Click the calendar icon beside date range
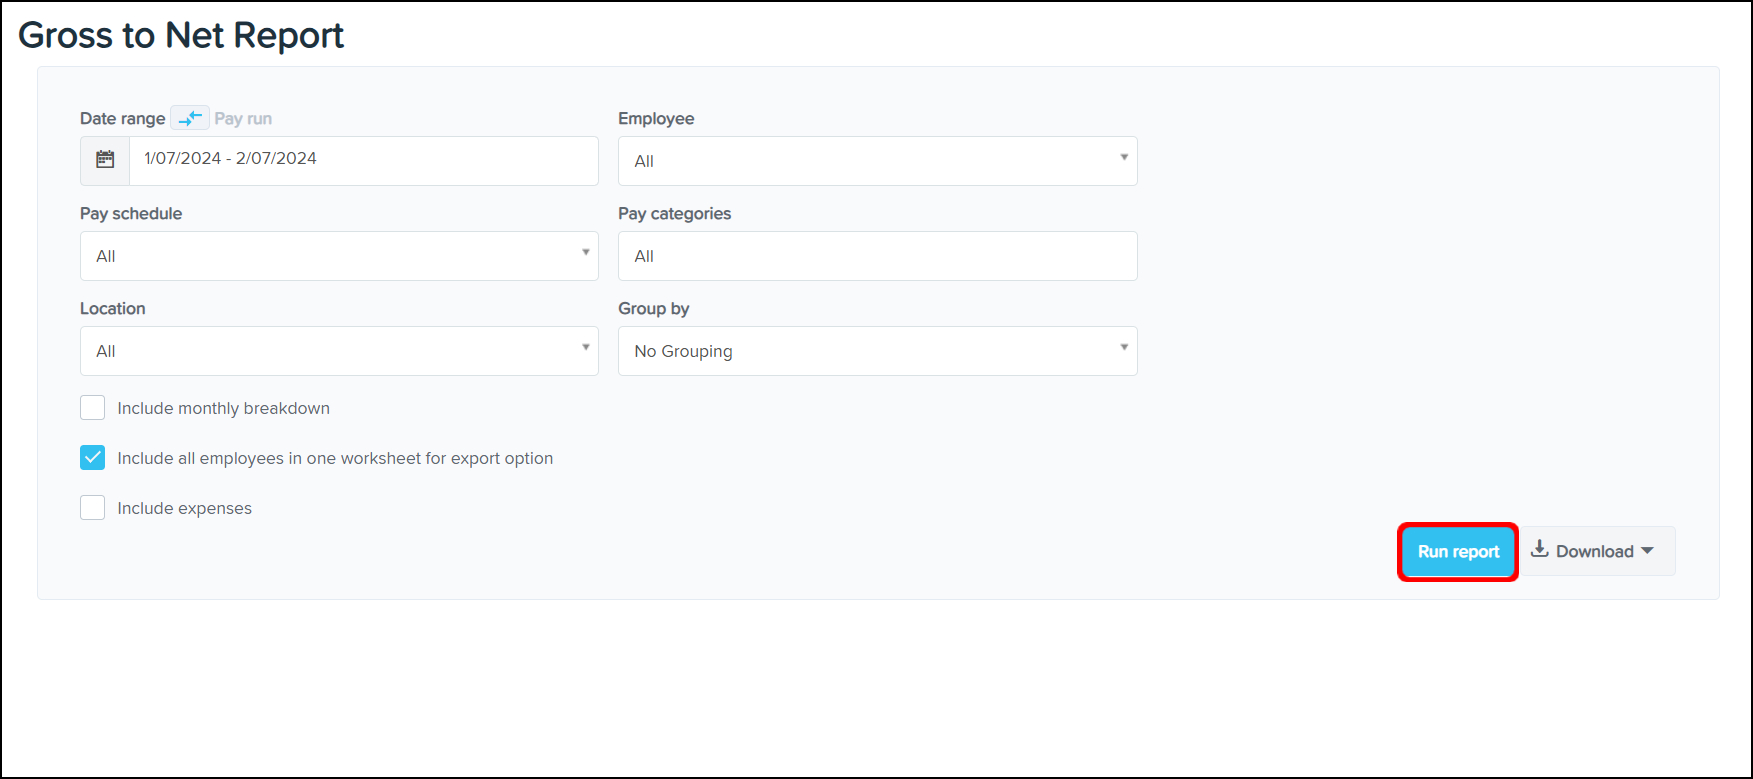 coord(105,160)
